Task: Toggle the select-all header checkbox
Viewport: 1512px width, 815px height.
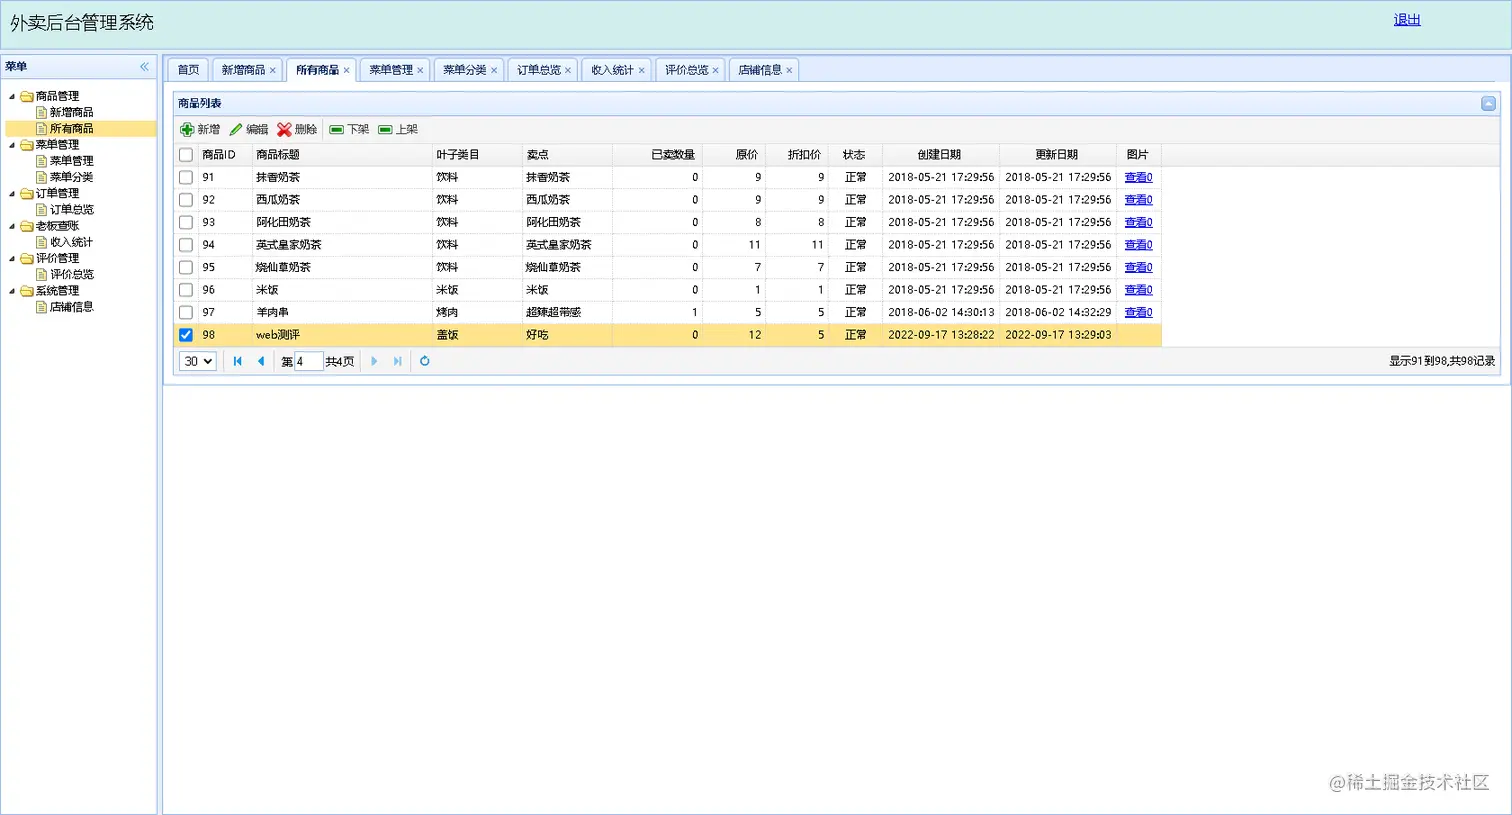Action: point(186,155)
